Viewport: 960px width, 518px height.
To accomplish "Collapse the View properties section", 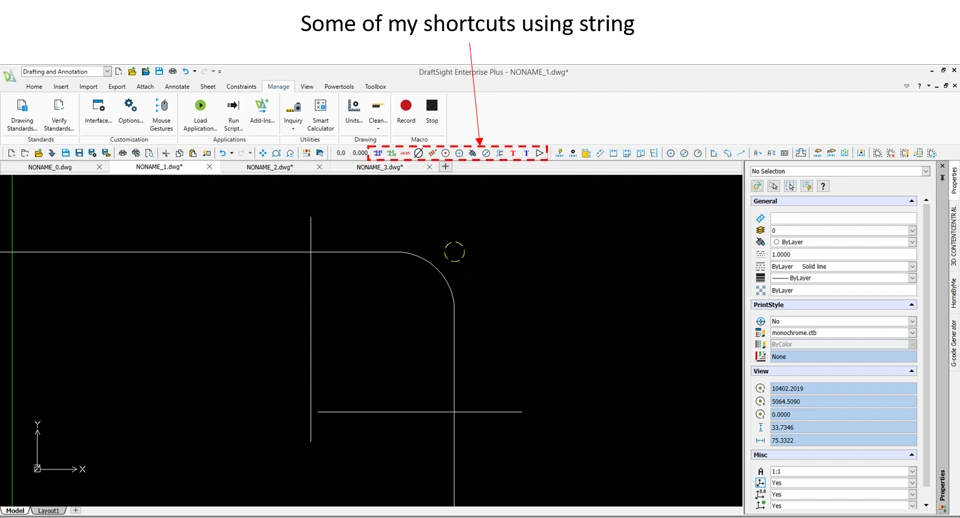I will coord(911,371).
